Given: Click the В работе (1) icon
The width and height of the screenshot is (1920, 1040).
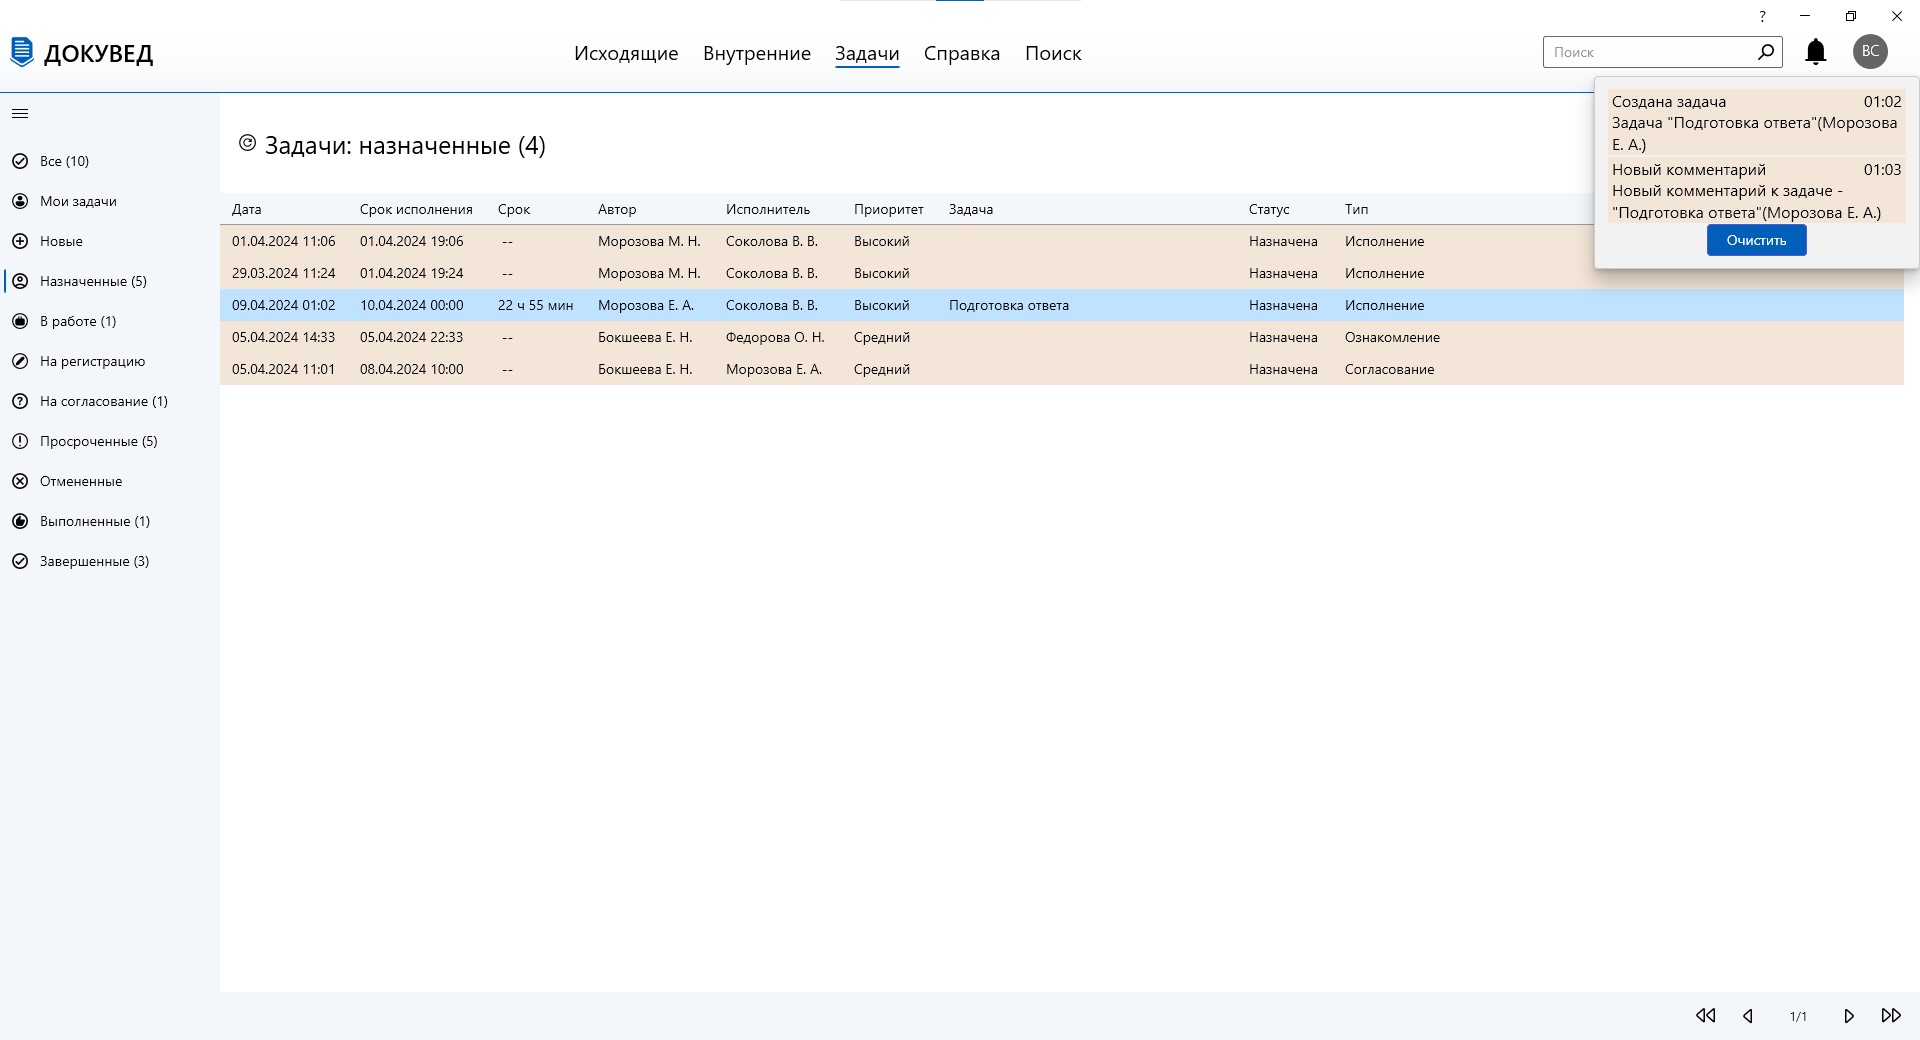Looking at the screenshot, I should [x=20, y=321].
